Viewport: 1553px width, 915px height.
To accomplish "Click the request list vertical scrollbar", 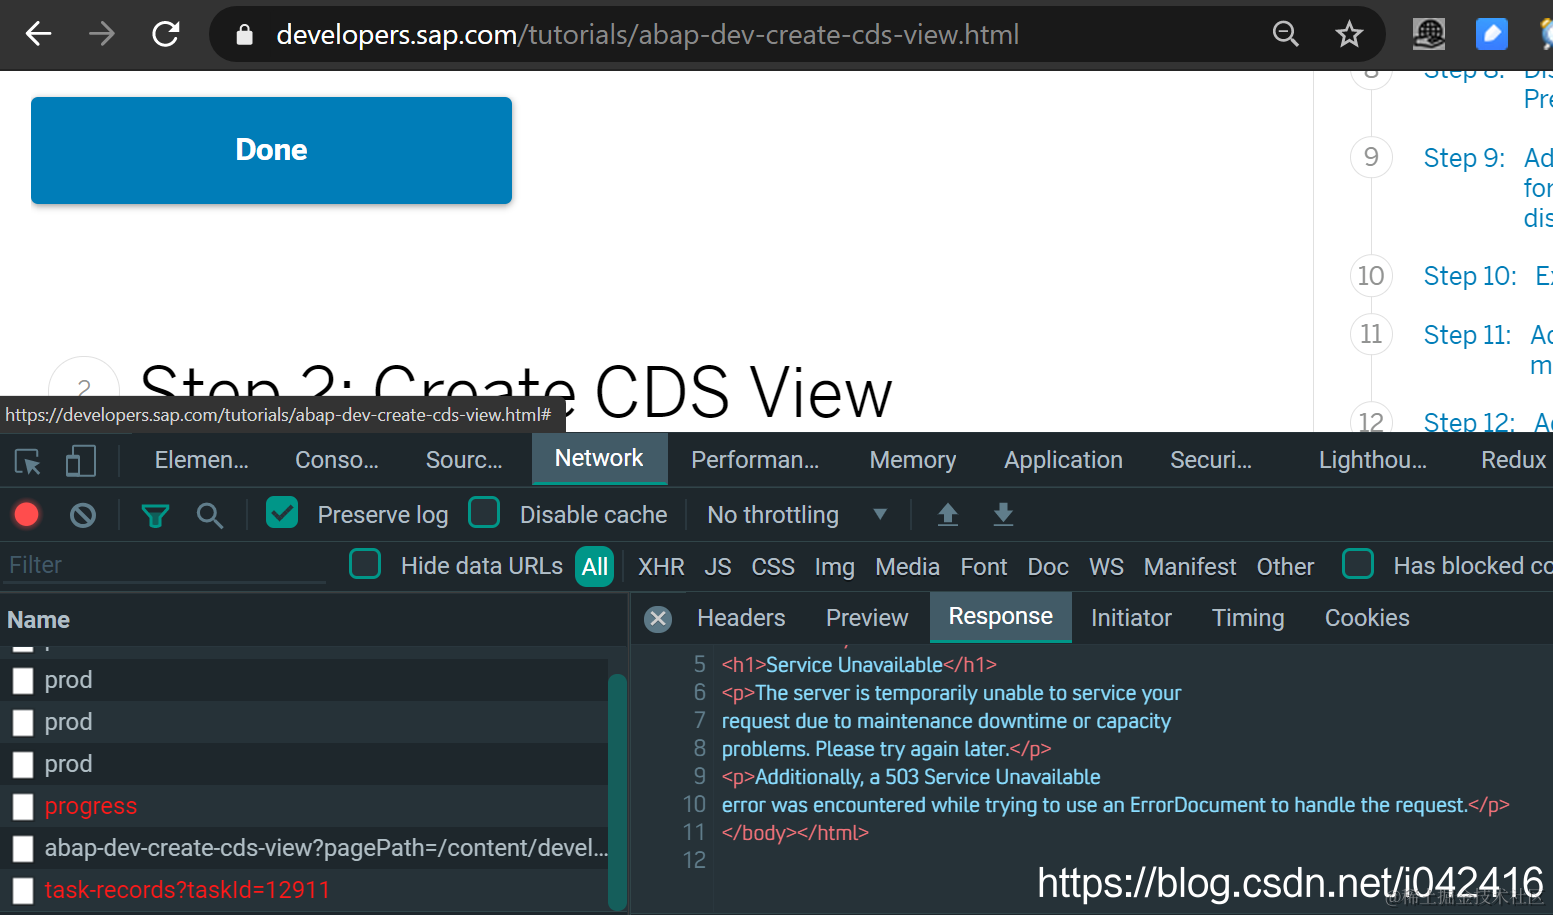I will click(617, 790).
